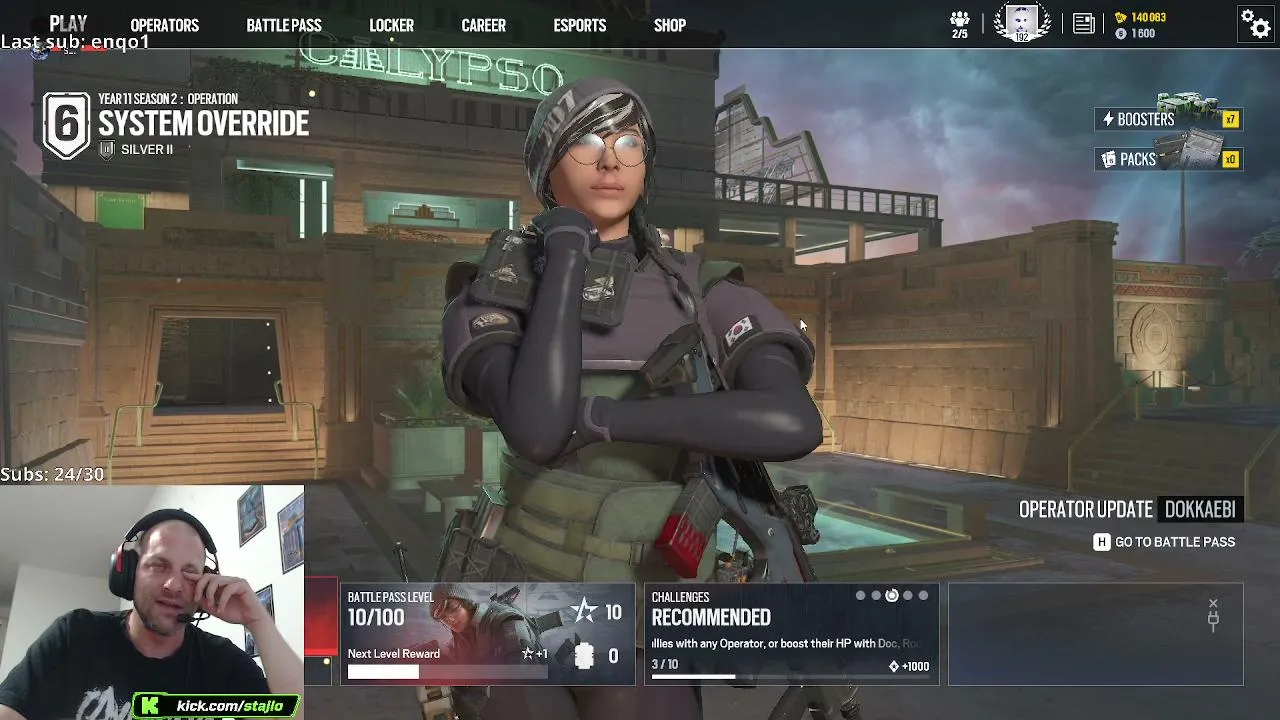Click the 10/100 battle pass level text
Screen dimensions: 1280x720
click(x=376, y=618)
